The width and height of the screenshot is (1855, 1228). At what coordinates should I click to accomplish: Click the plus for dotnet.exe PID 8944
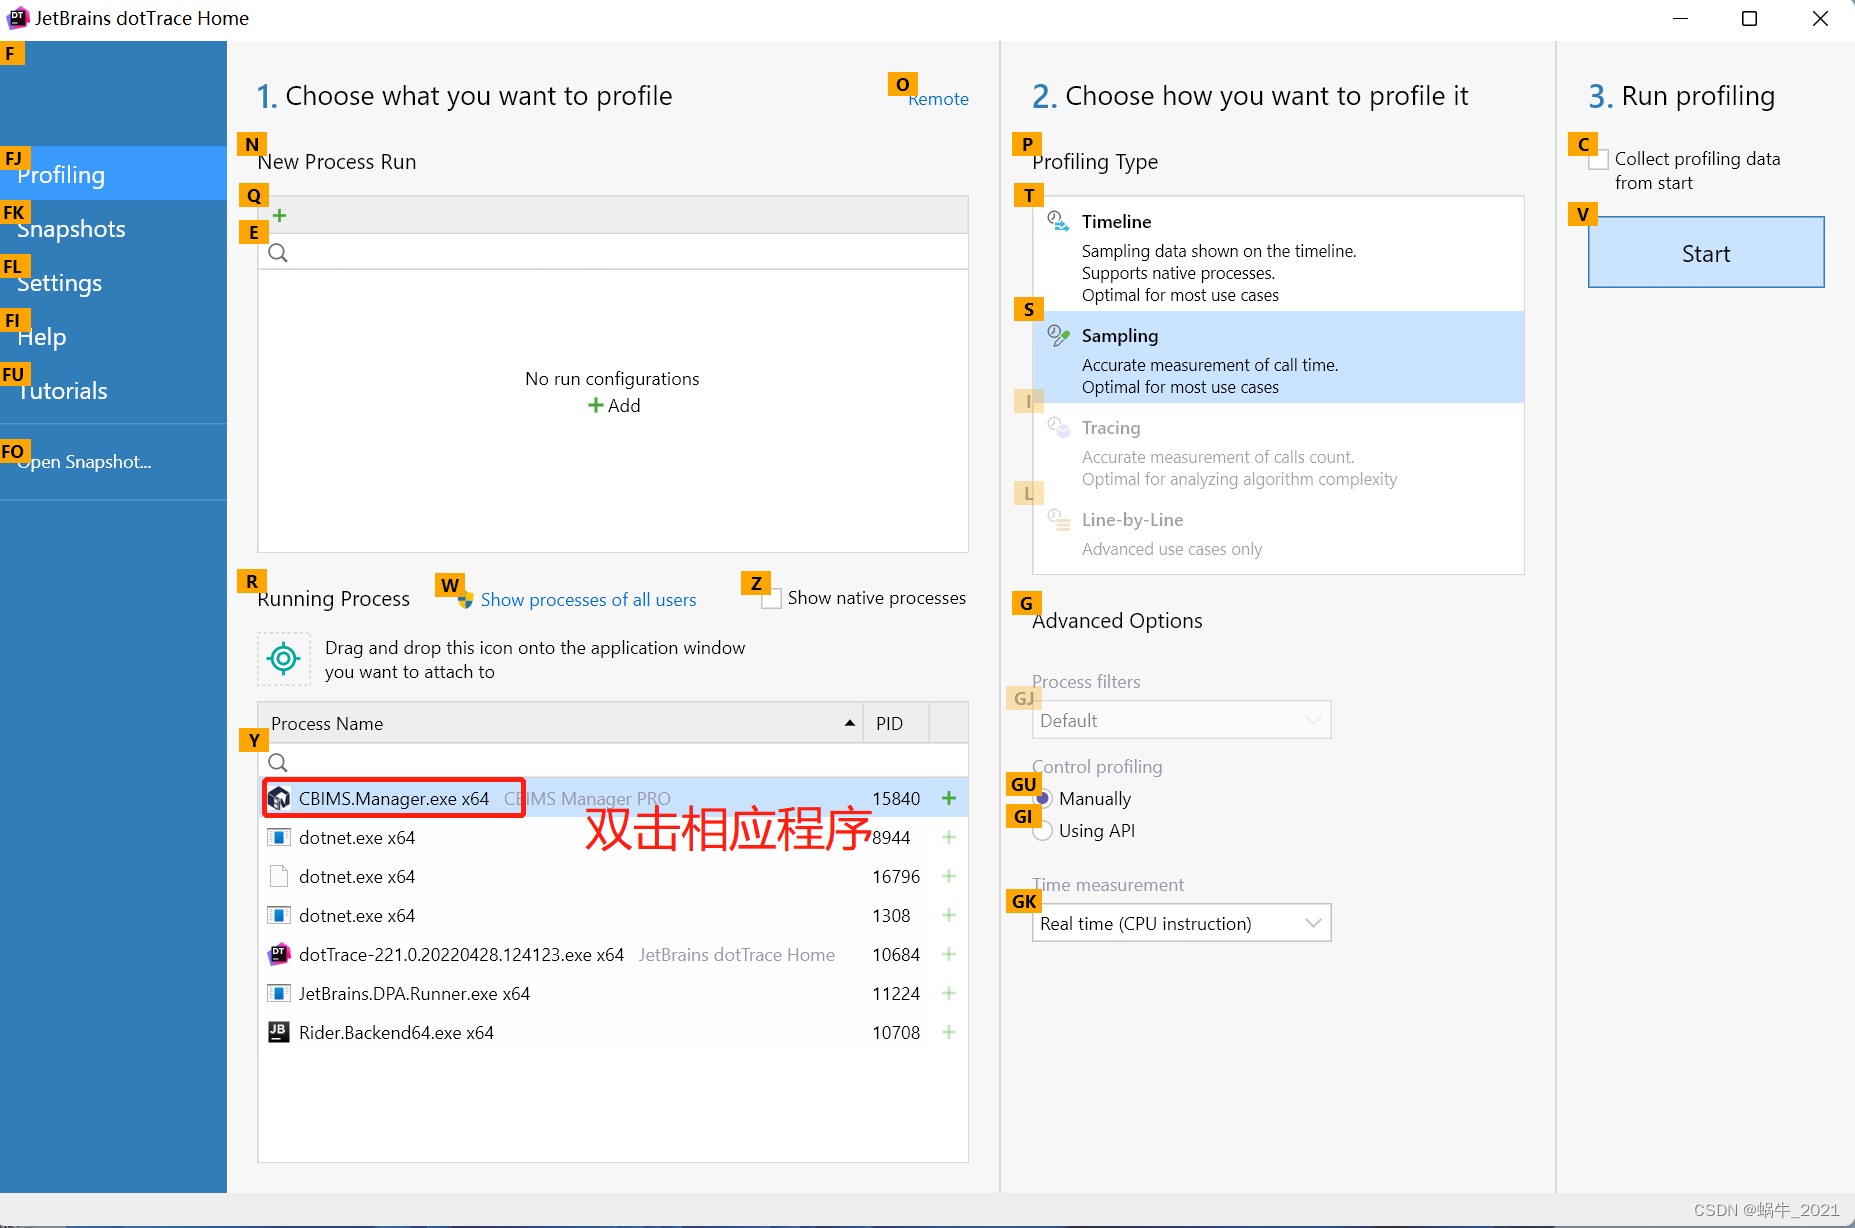(x=949, y=837)
